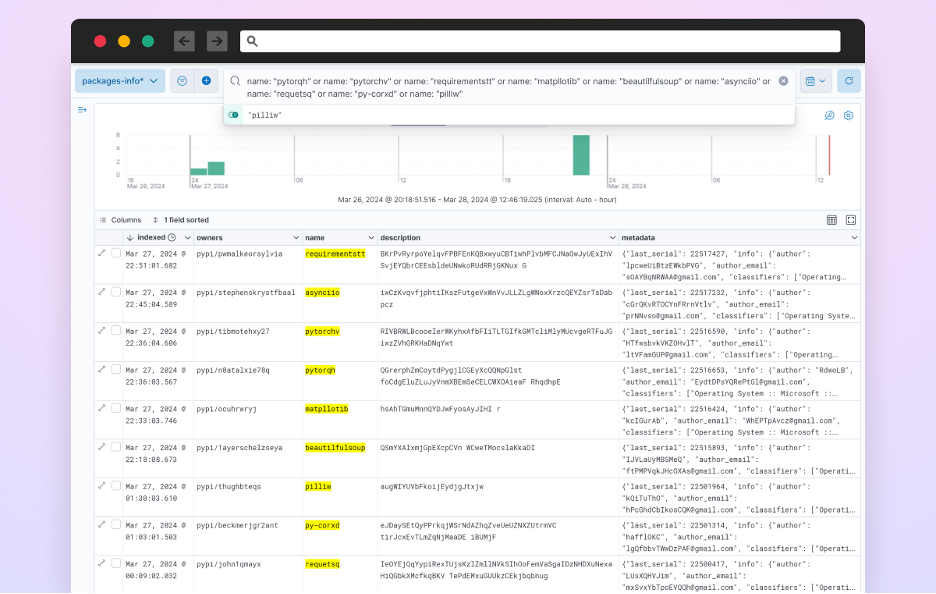Open the display options table icon
Screen dimensions: 936x594
[832, 220]
